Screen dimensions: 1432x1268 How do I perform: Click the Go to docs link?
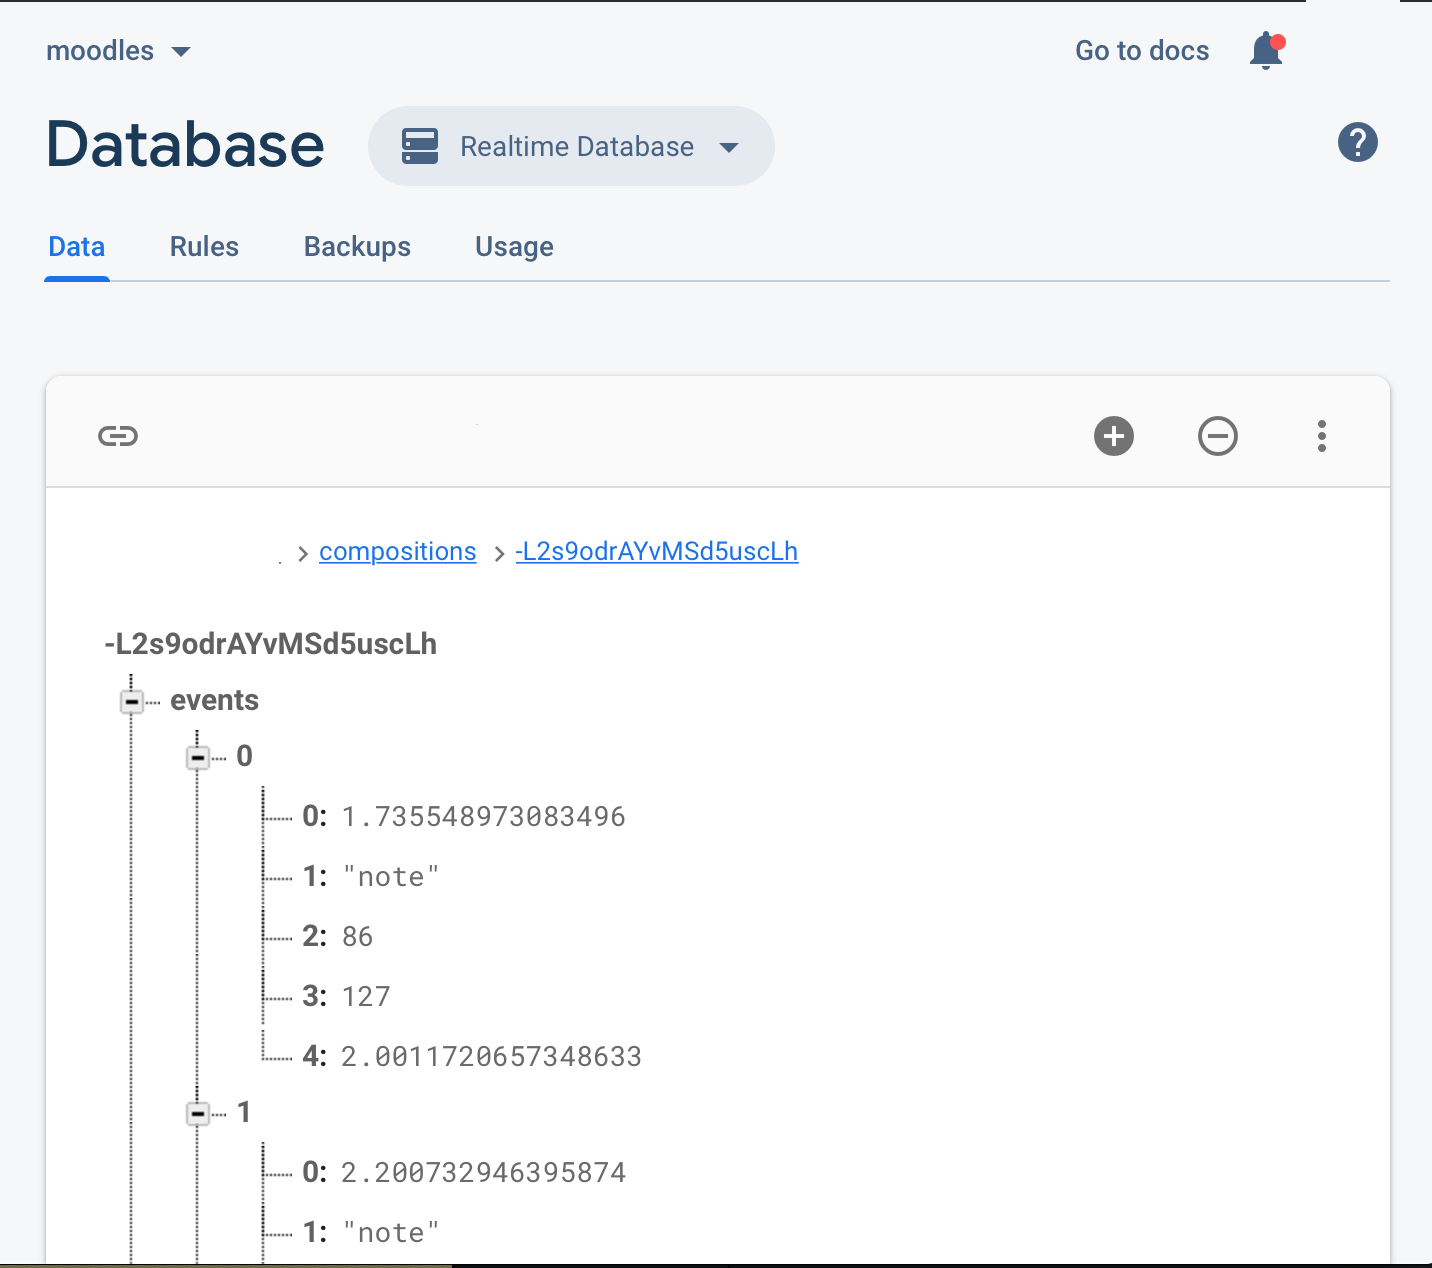[1141, 51]
